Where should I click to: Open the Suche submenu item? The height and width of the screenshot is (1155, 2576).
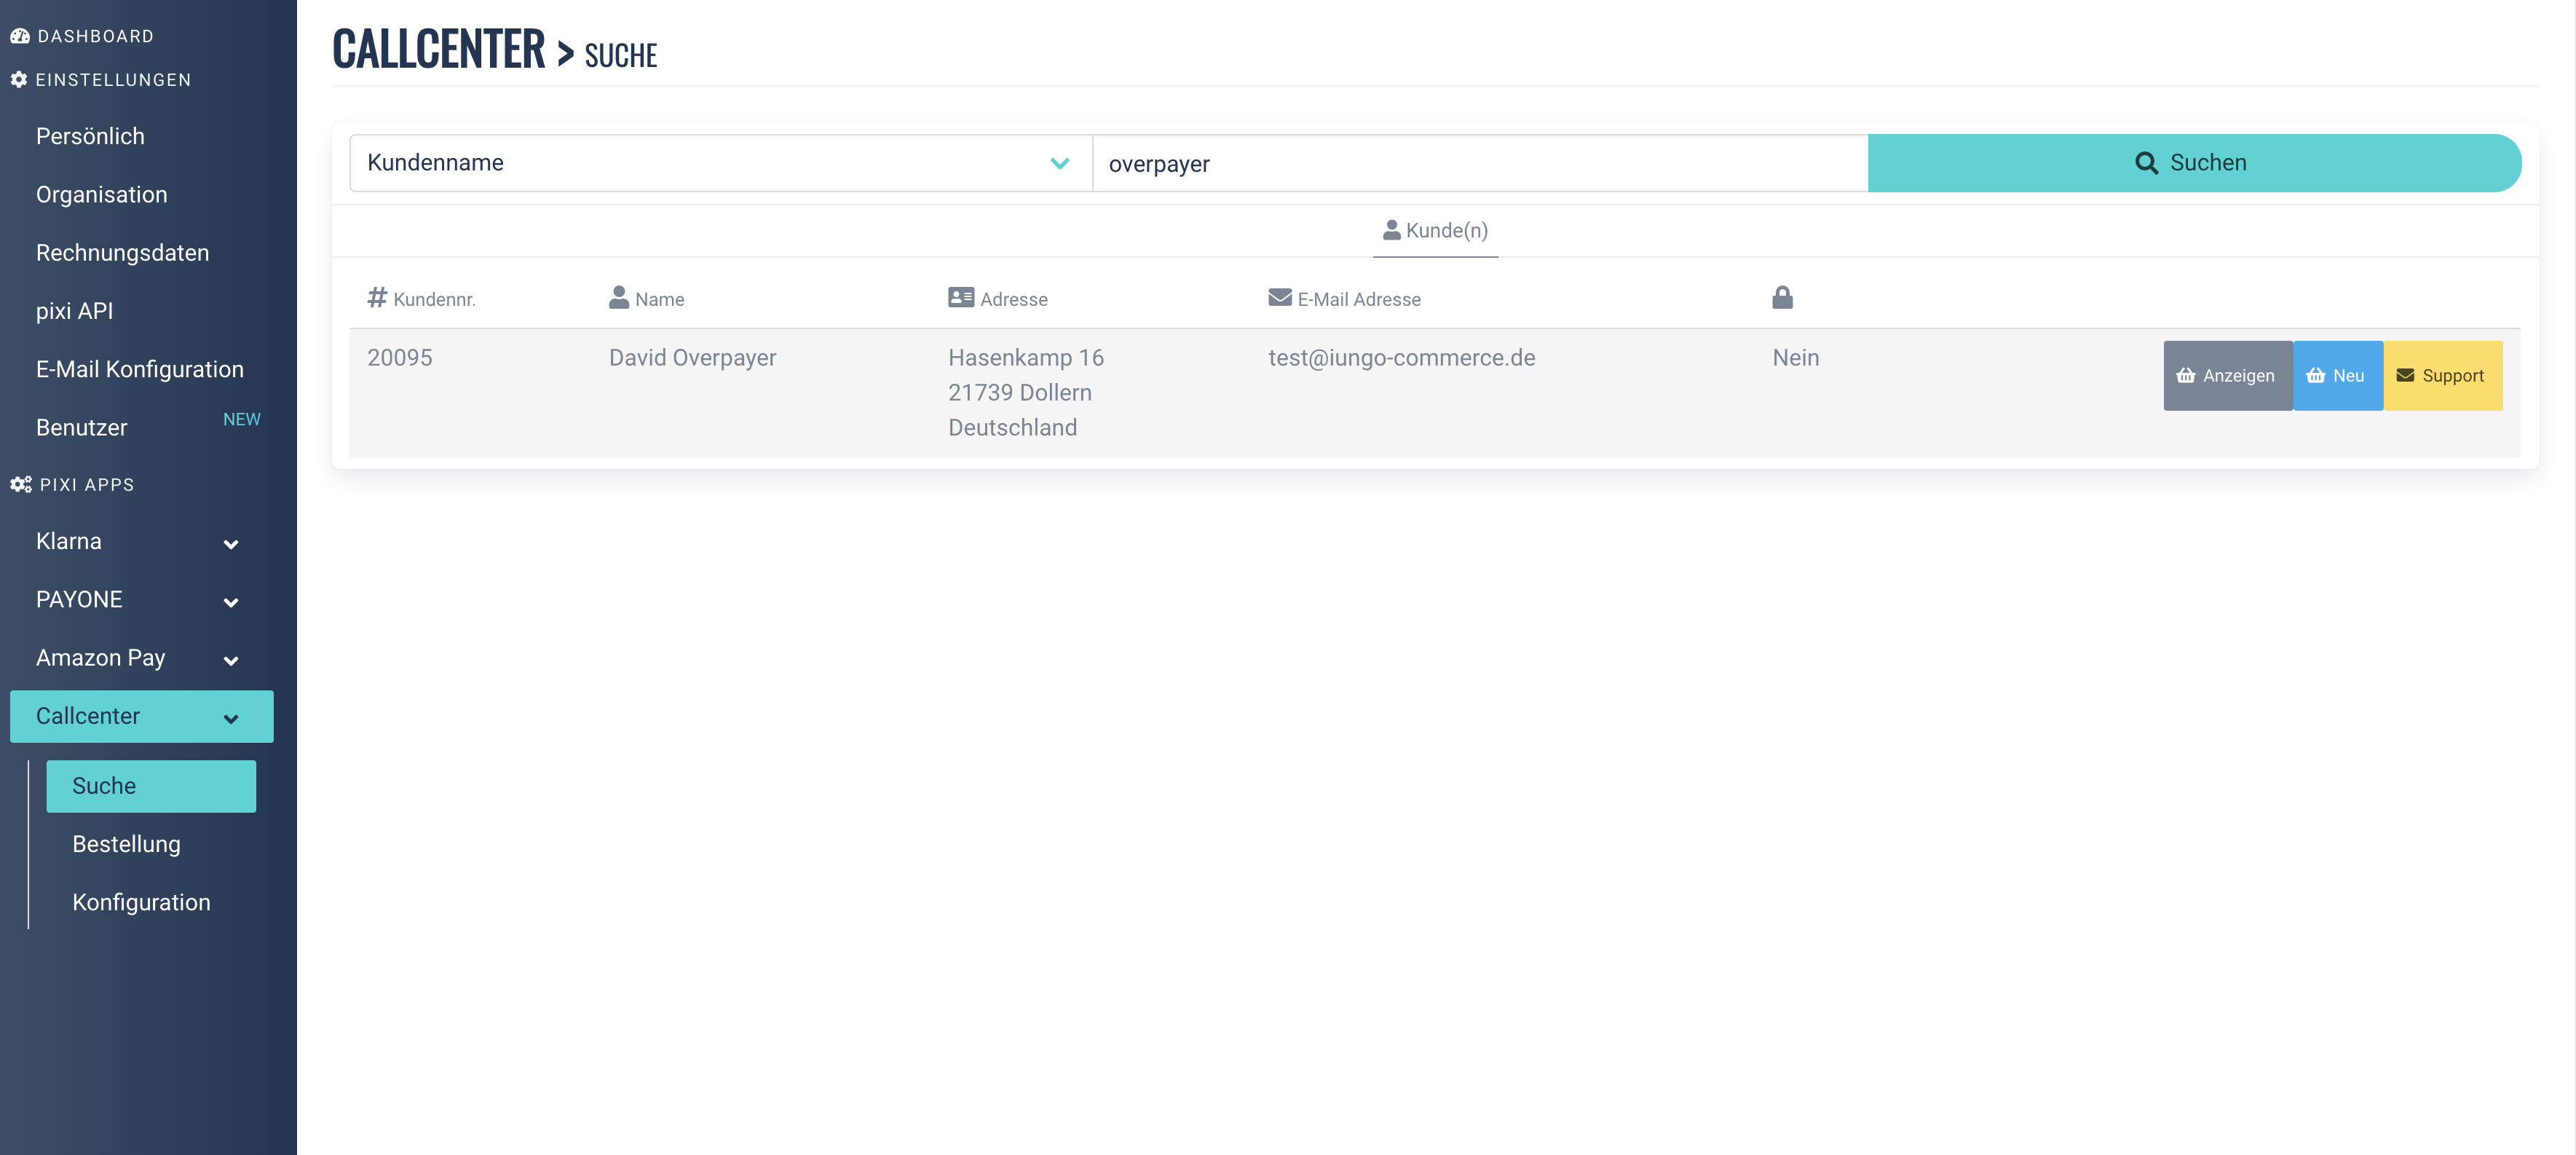(151, 786)
